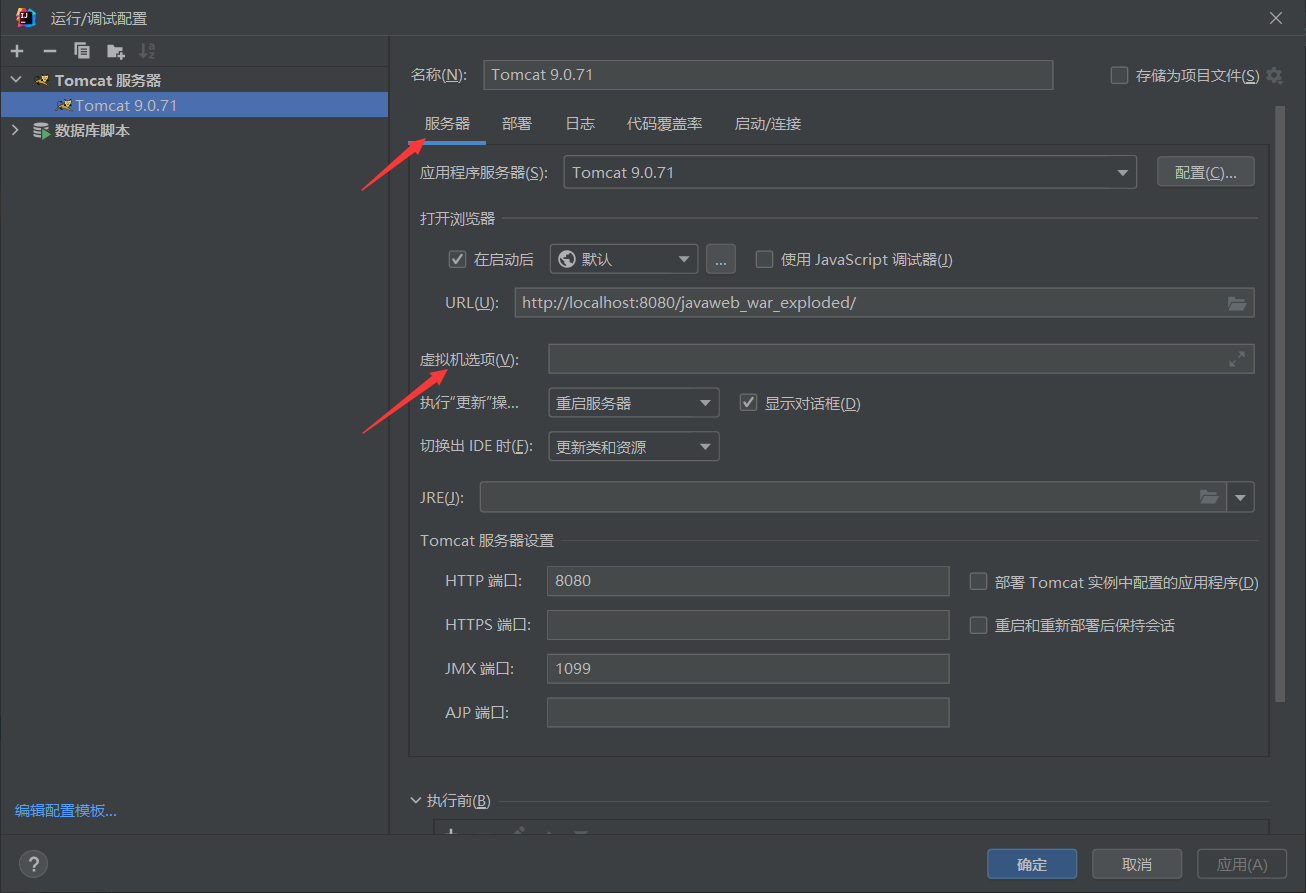Toggle the show dialog checkbox

[748, 403]
